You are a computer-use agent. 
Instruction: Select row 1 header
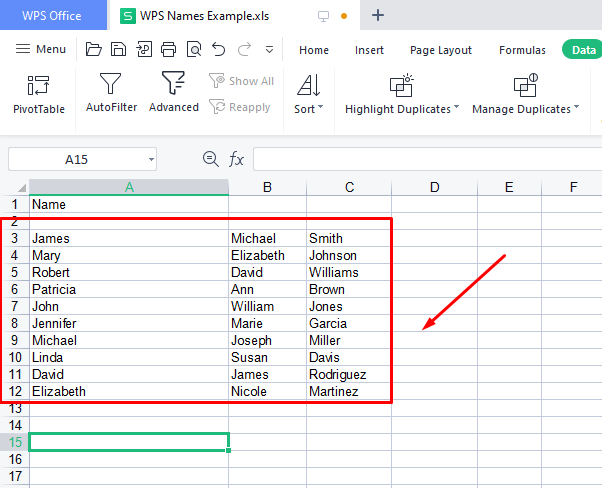click(15, 204)
